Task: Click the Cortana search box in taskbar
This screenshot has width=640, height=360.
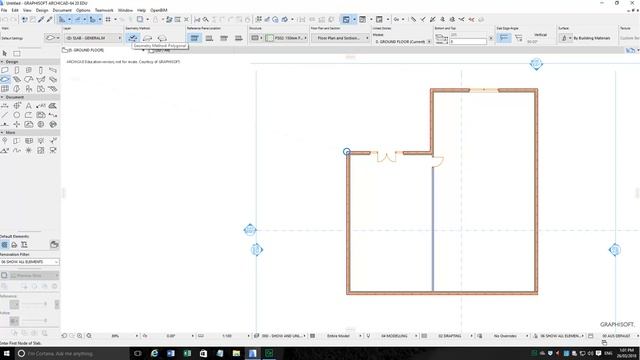Action: pyautogui.click(x=72, y=353)
